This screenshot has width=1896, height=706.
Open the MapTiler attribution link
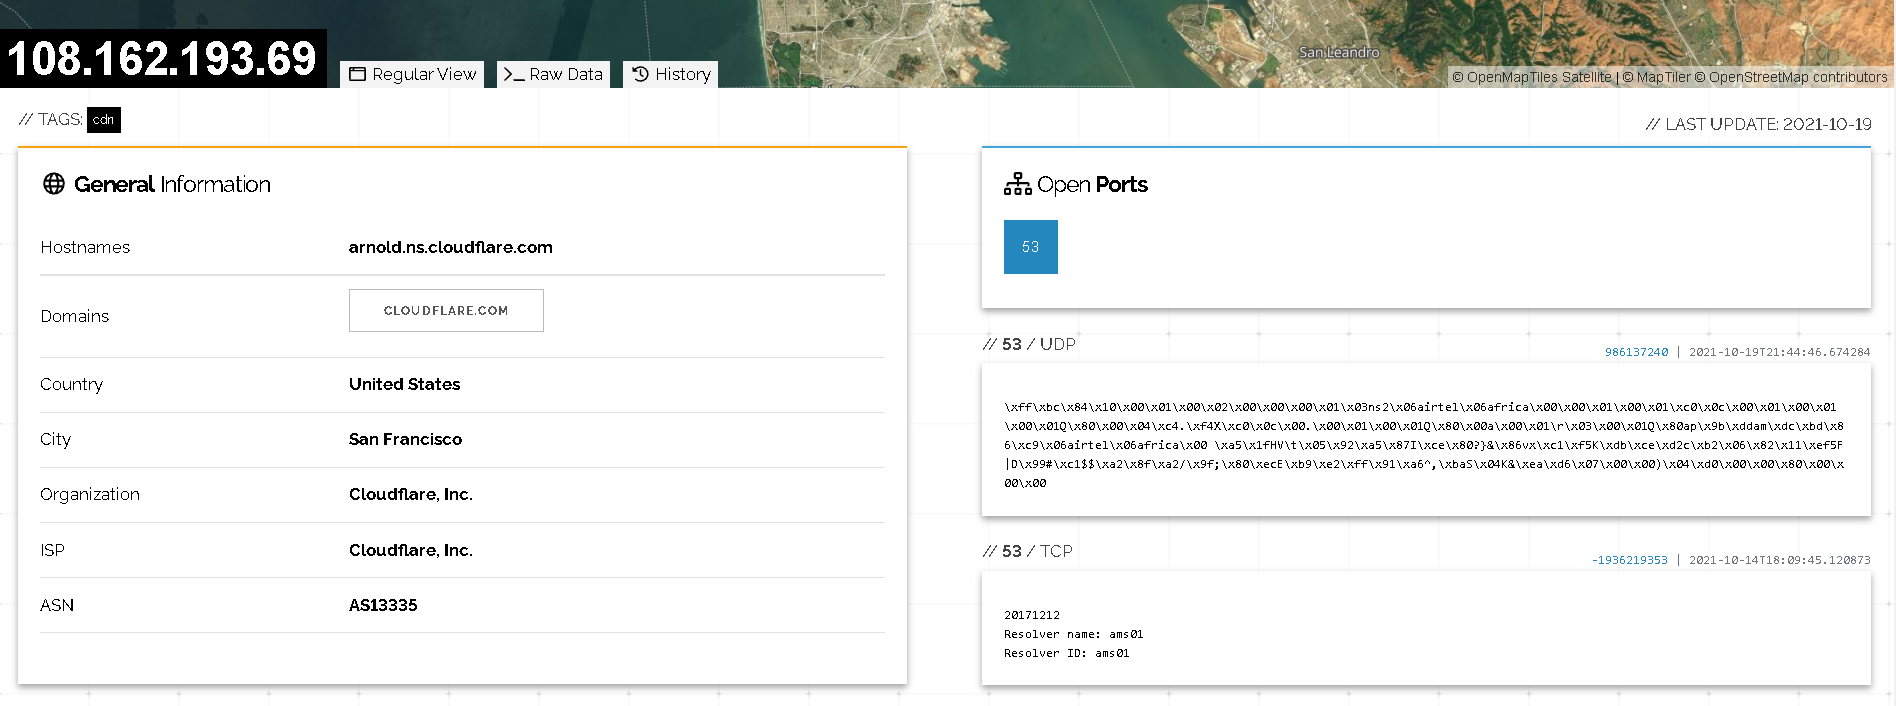click(x=1663, y=77)
